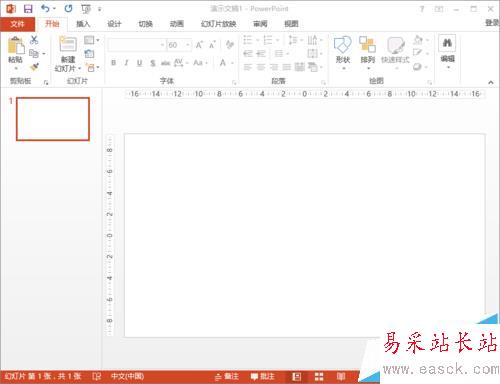Toggle Center paragraph alignment

point(261,67)
